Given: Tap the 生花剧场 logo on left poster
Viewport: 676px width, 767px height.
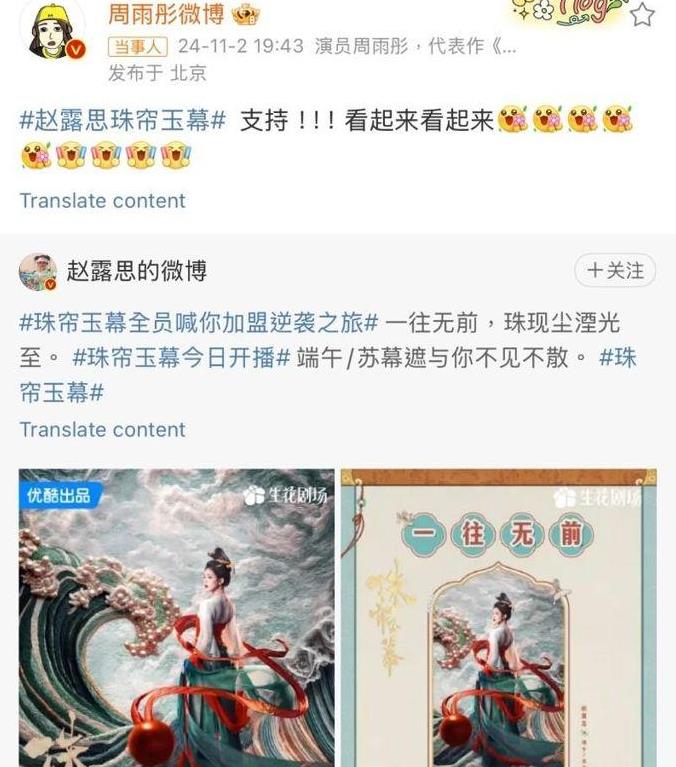Looking at the screenshot, I should pos(286,496).
